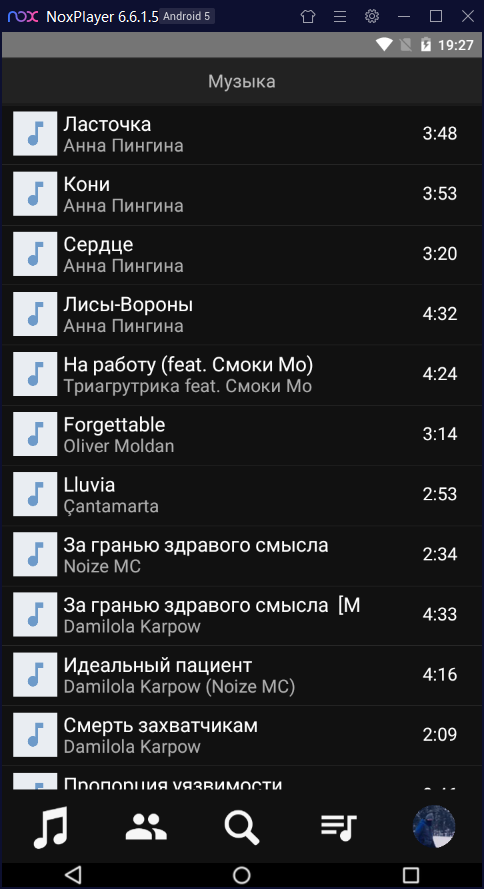Open NoxPlayer hamburger menu in title bar
This screenshot has height=889, width=484.
[339, 16]
